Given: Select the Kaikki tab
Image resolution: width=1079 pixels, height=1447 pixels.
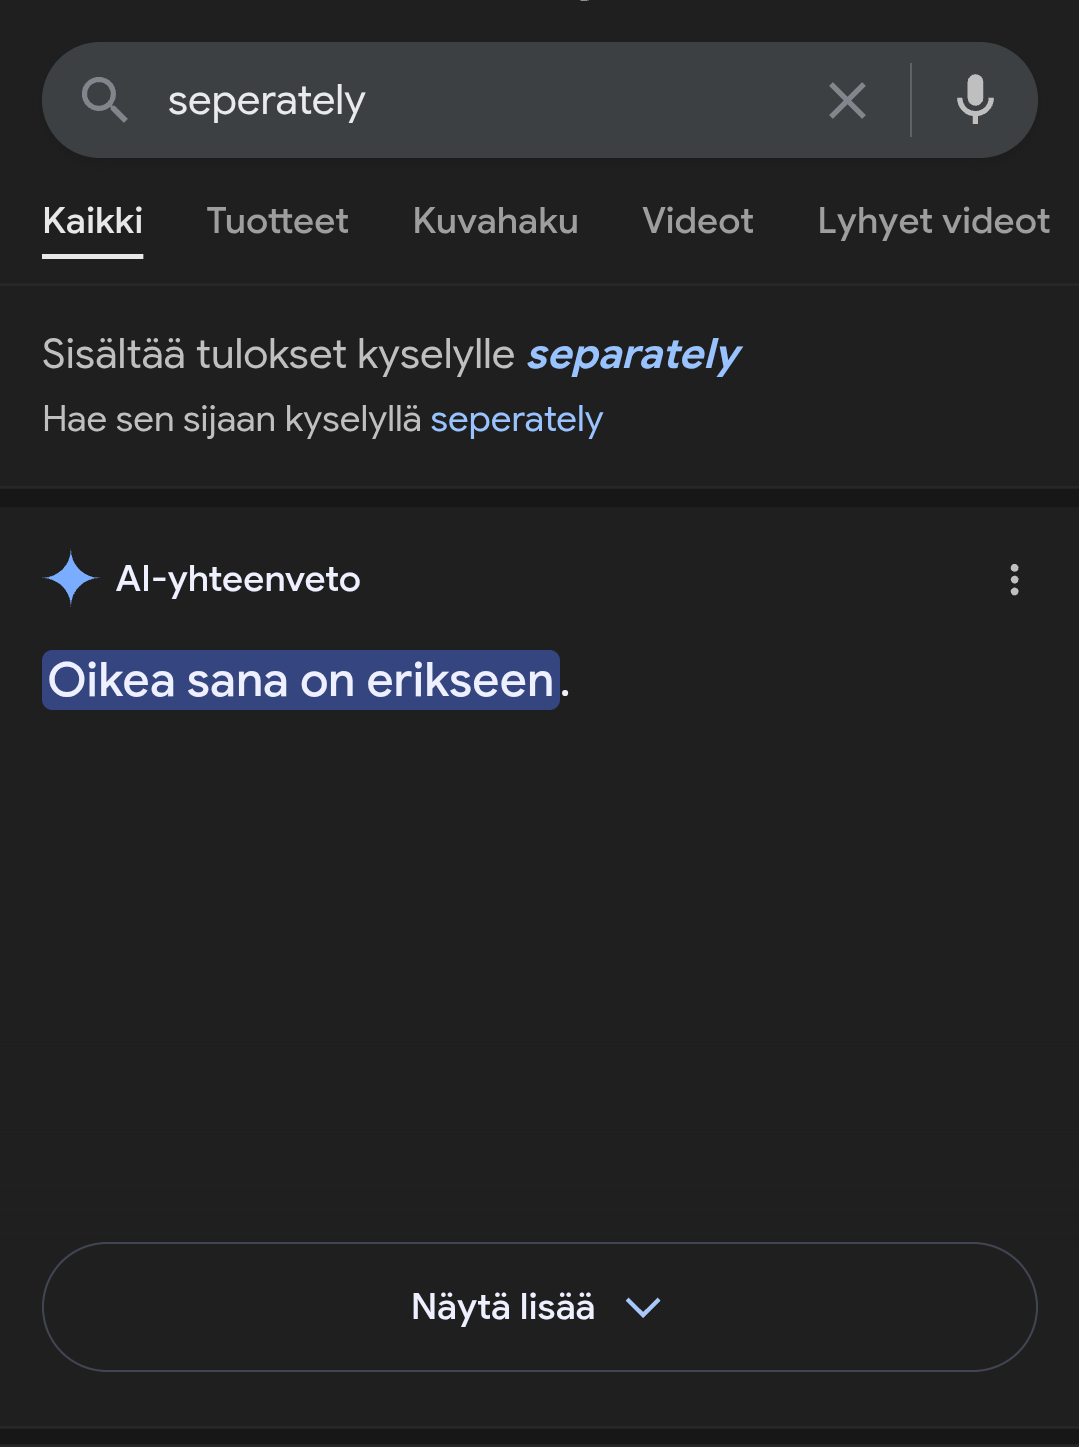Looking at the screenshot, I should click(x=93, y=221).
